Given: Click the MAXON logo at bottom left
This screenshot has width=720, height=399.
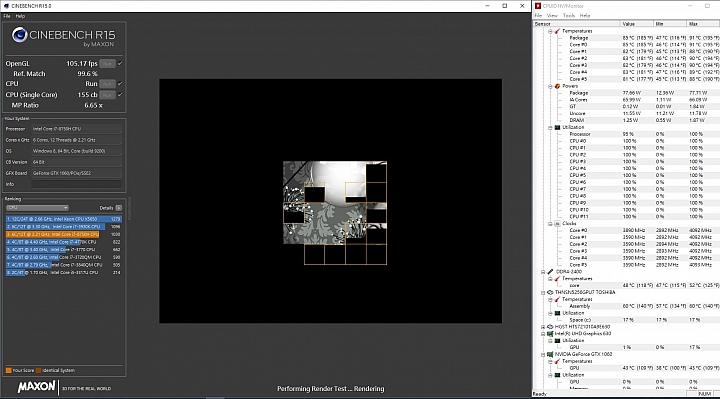Looking at the screenshot, I should tap(37, 387).
